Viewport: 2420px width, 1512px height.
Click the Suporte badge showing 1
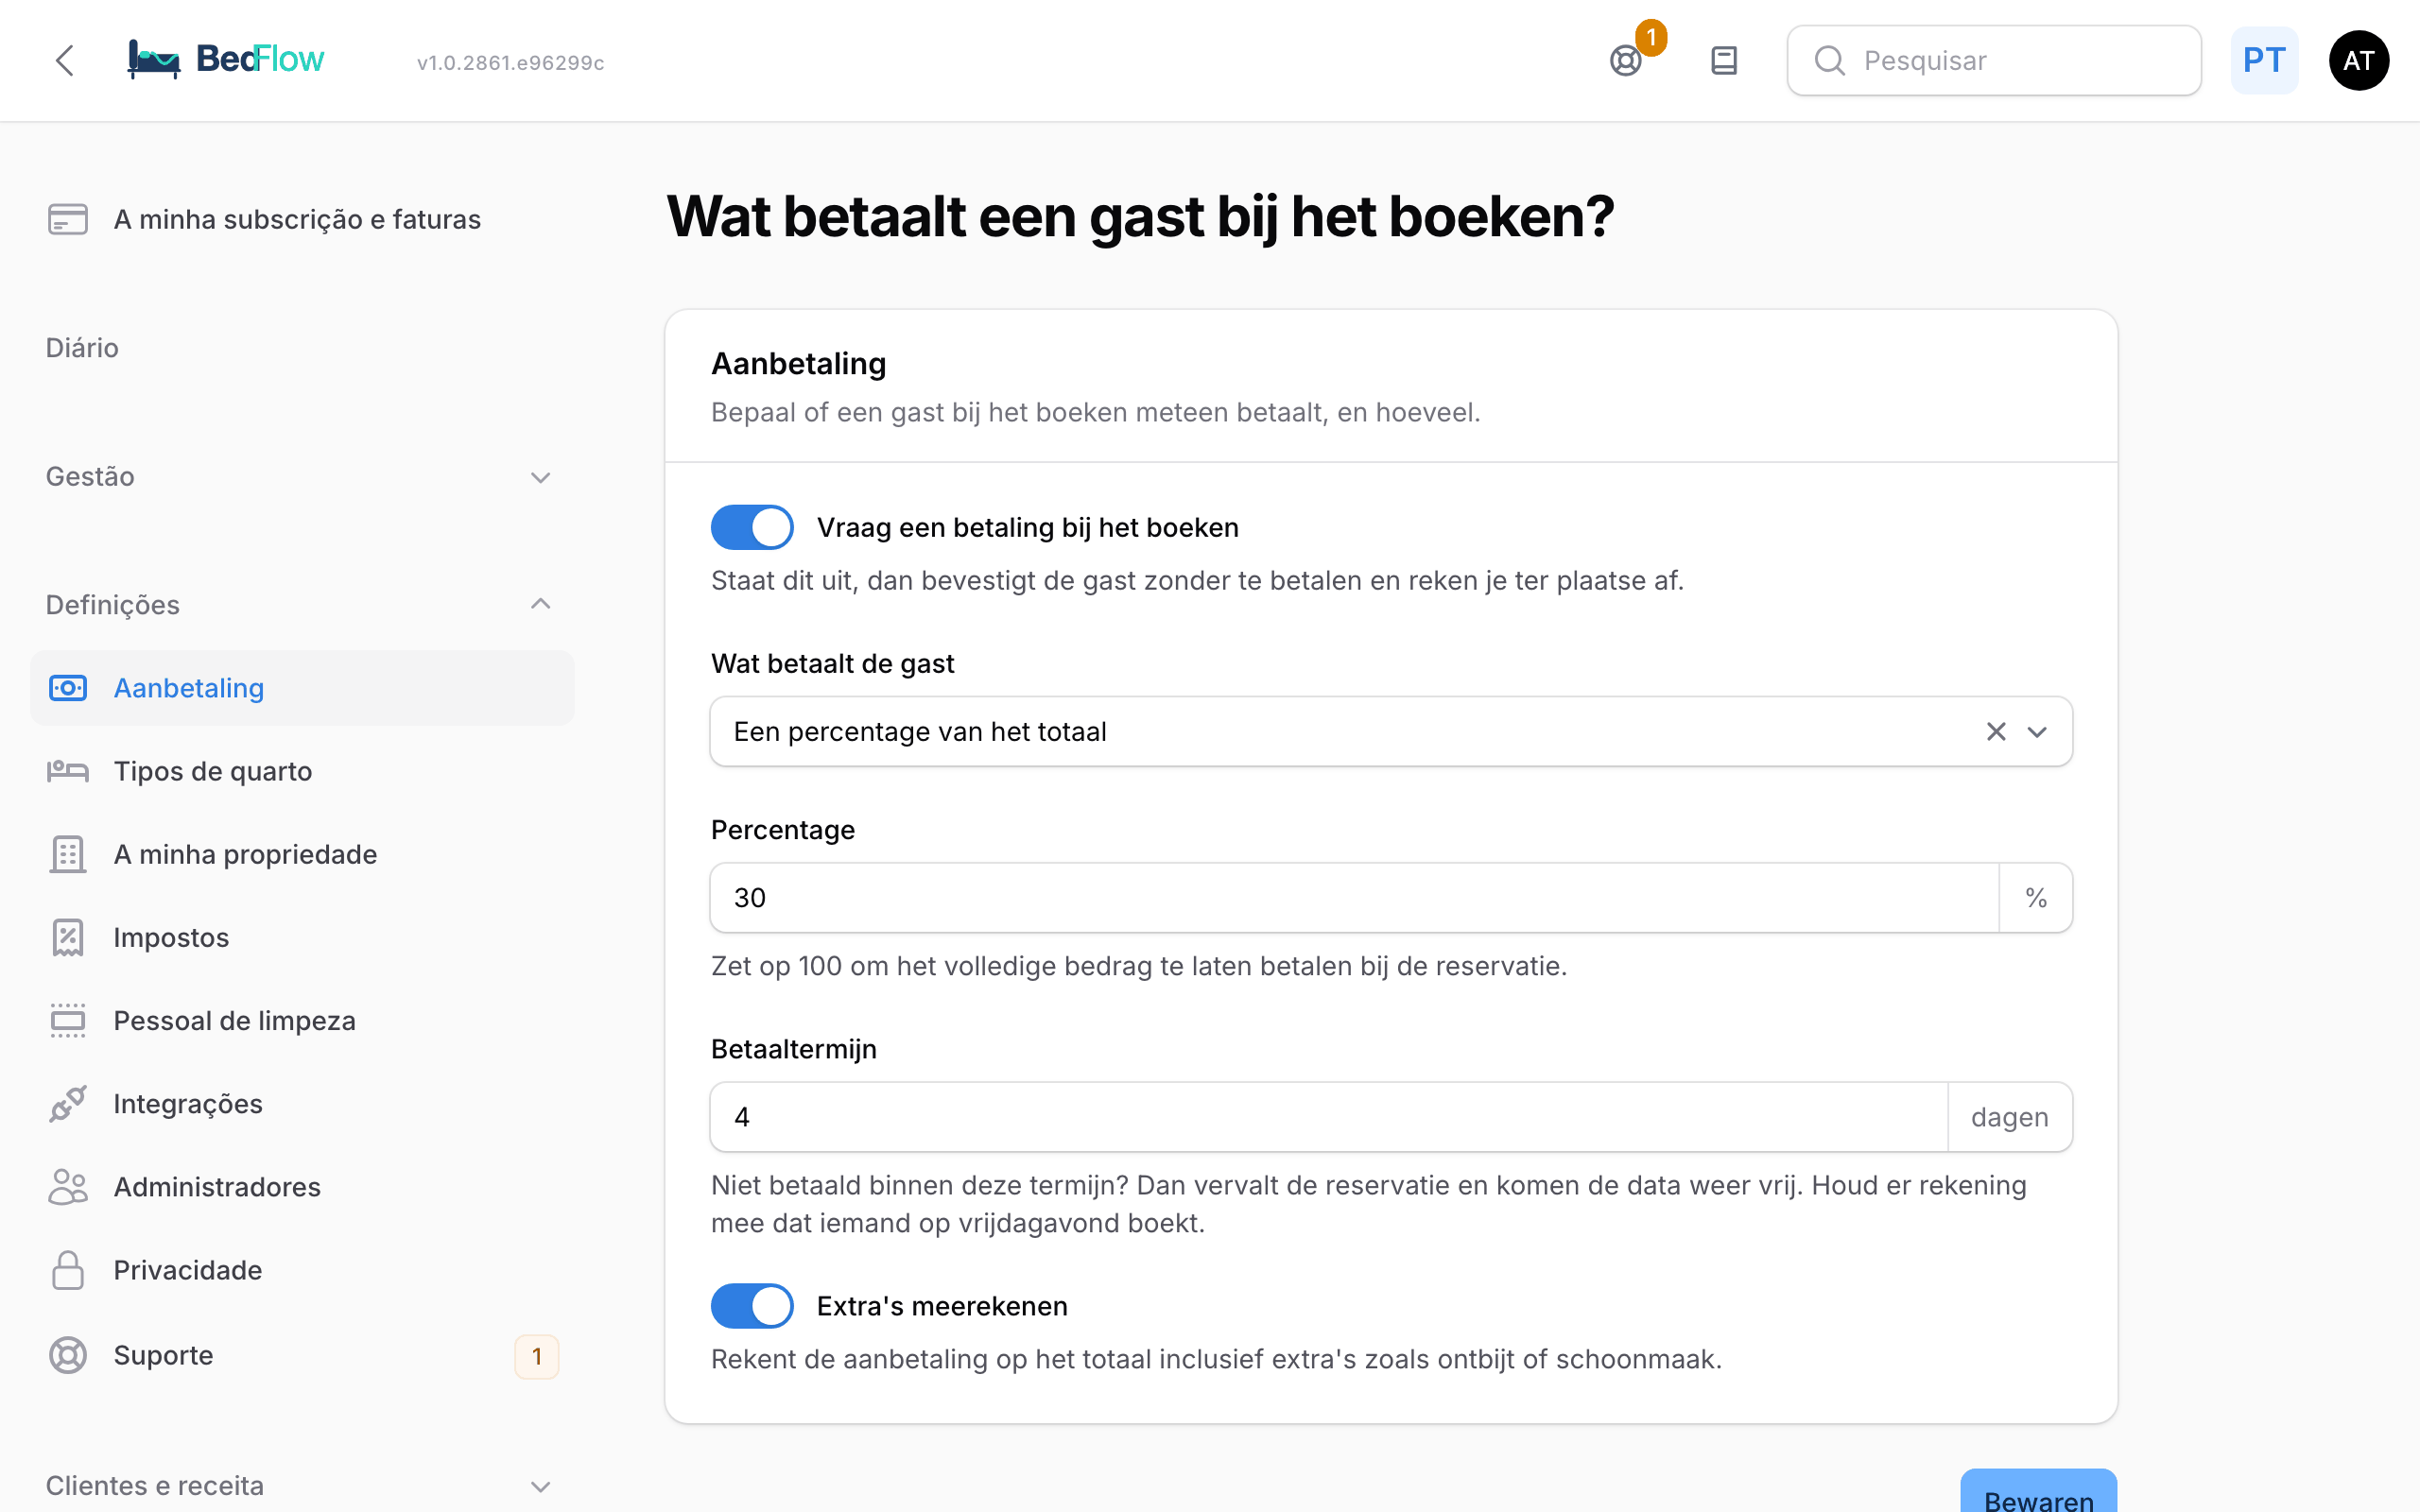tap(537, 1356)
